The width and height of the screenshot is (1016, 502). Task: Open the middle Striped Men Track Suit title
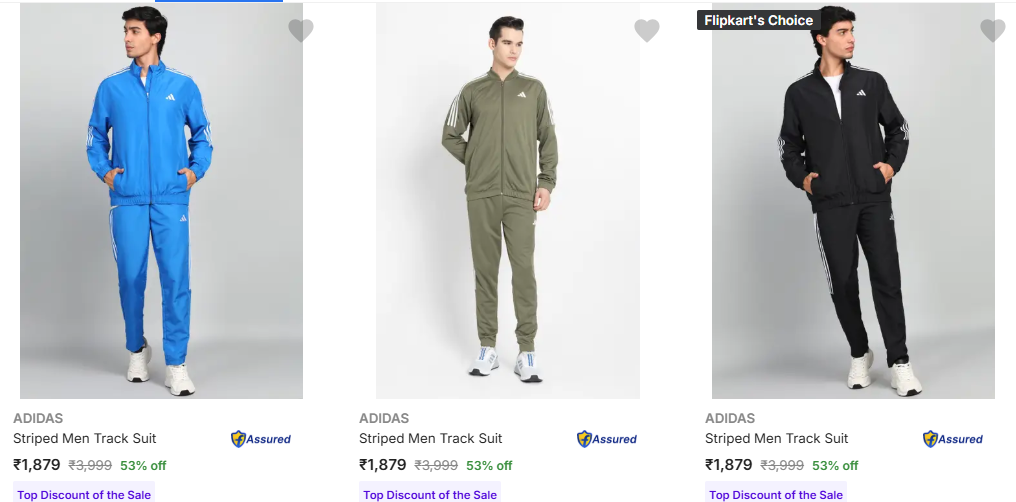(431, 438)
